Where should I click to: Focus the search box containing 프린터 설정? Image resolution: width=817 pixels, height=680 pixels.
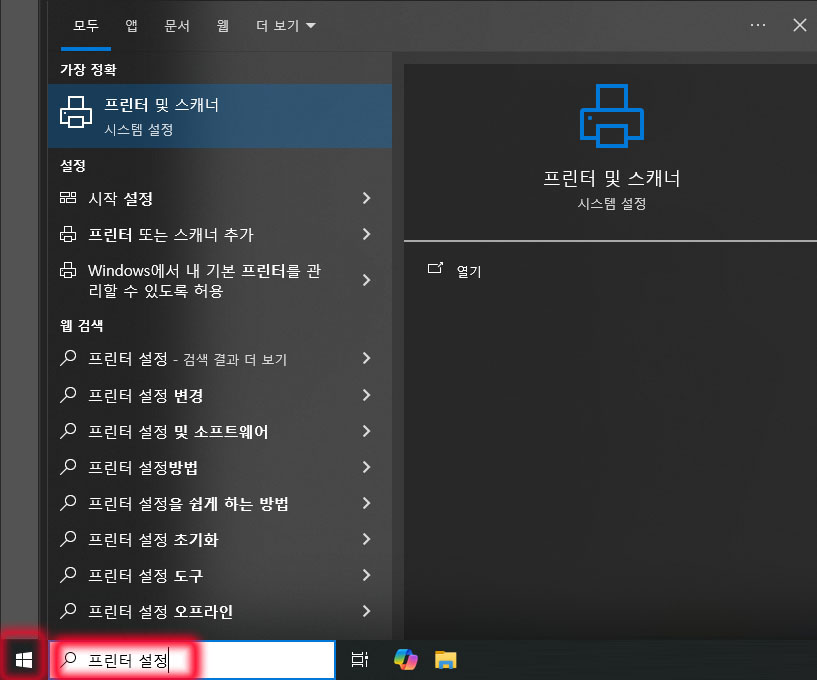tap(192, 660)
